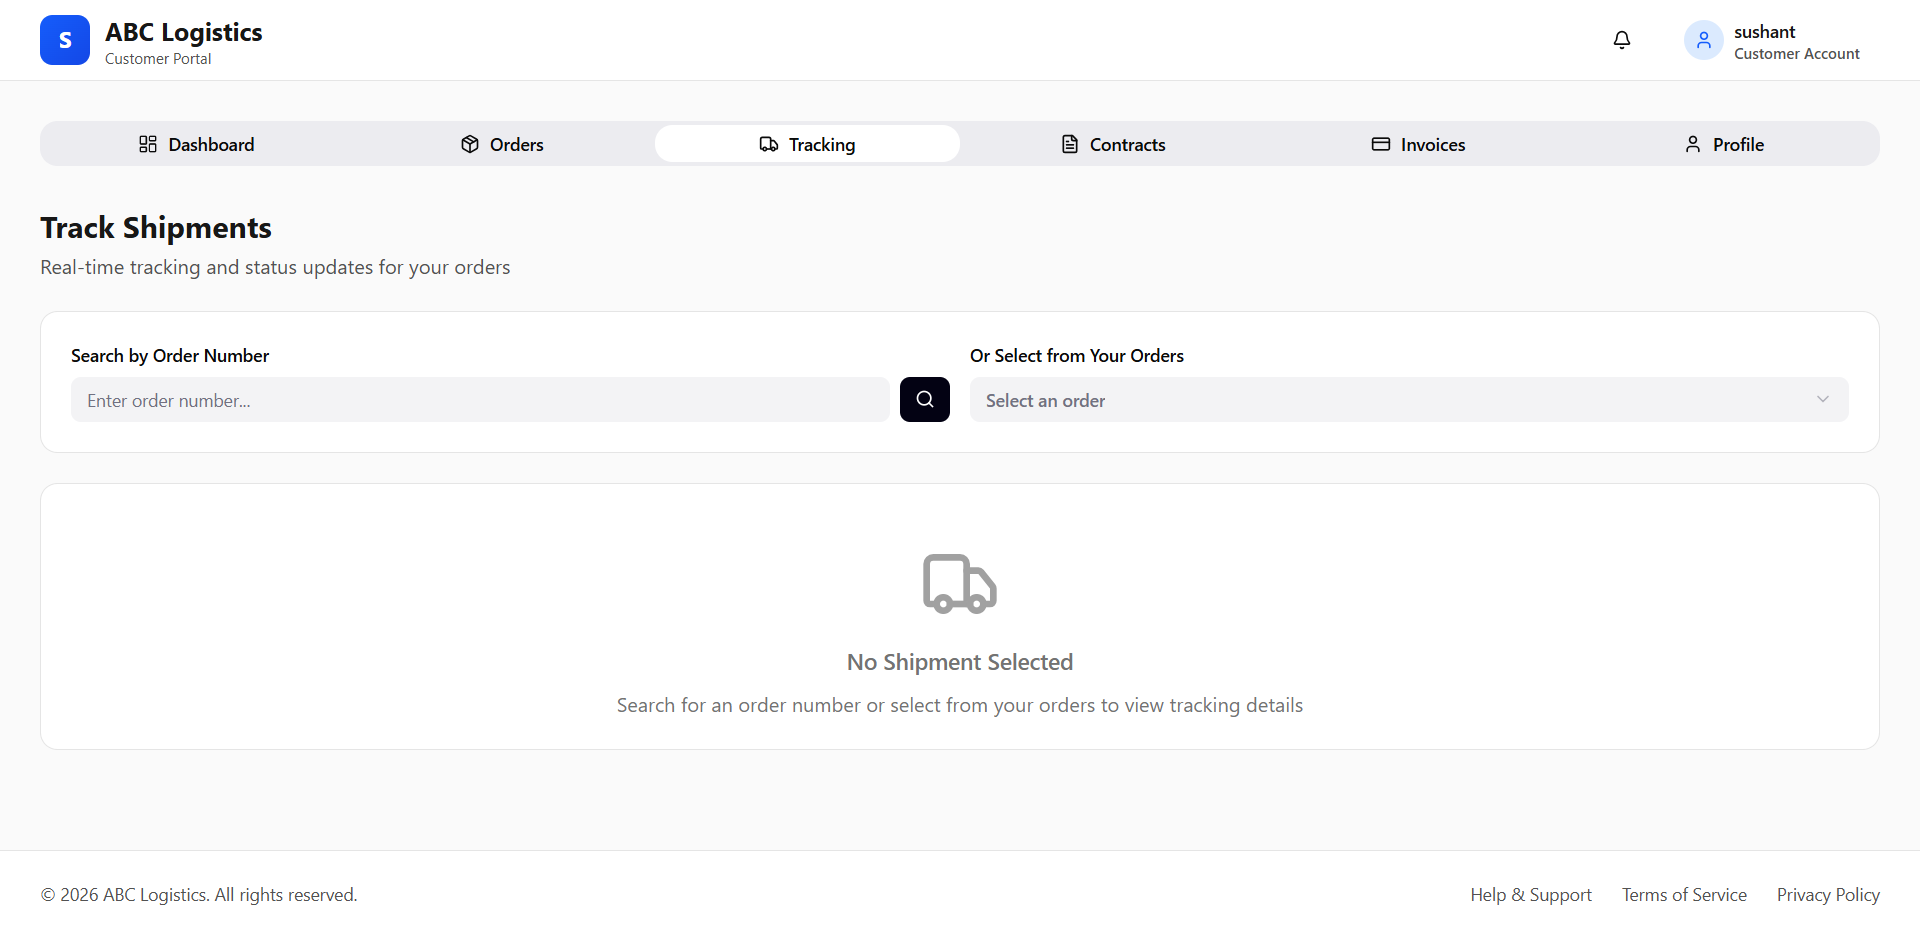
Task: Open the notification bell icon
Action: pos(1621,40)
